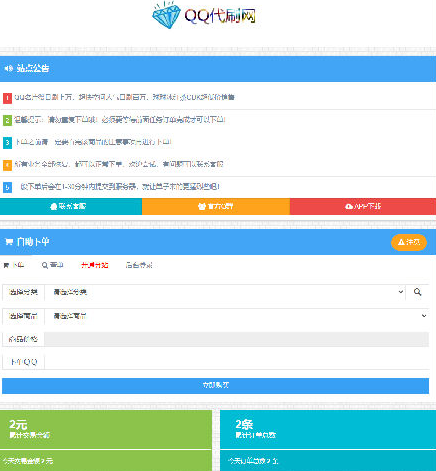Click the QQ代刷网 diamond logo
The image size is (436, 471).
(x=204, y=15)
